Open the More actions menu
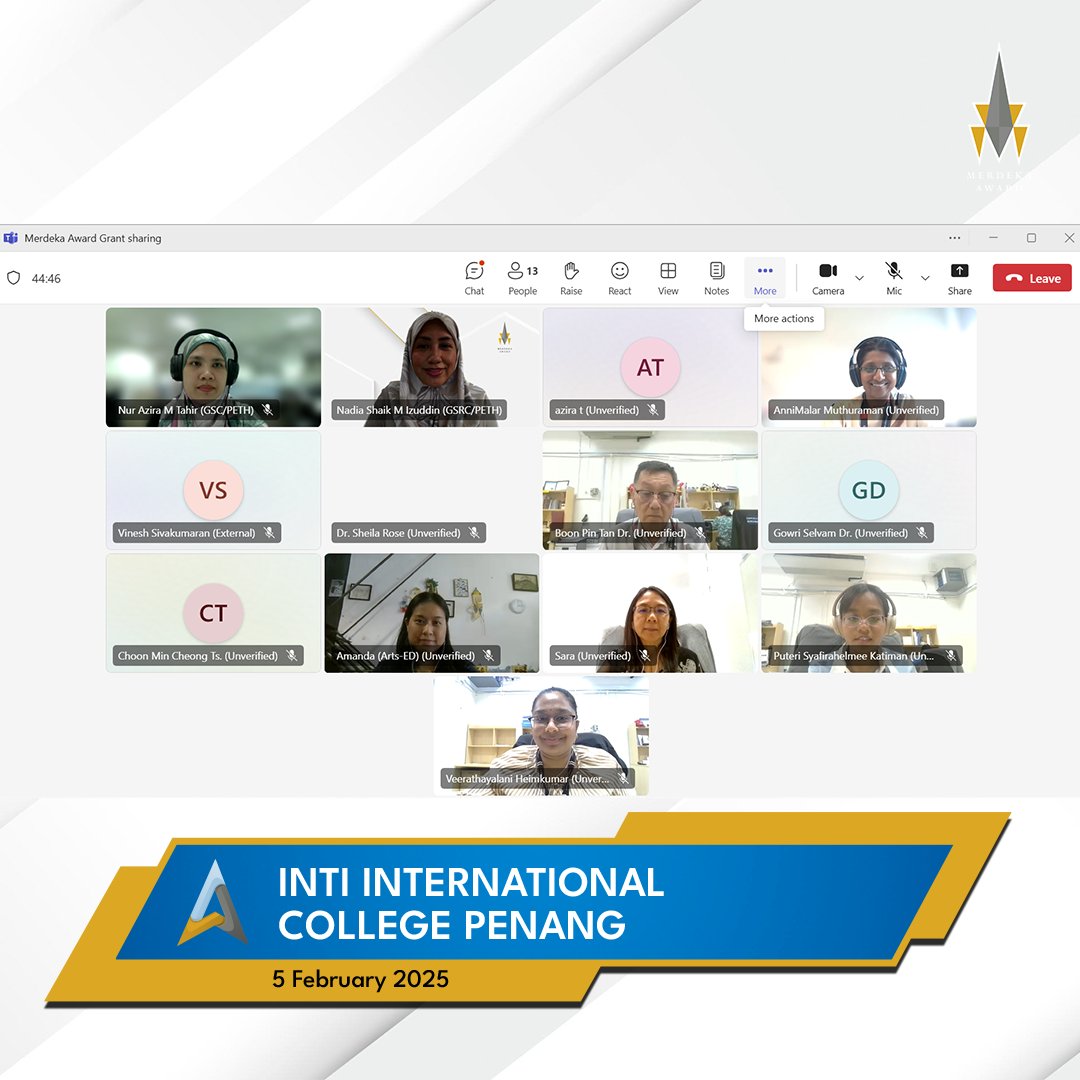Screen dimensions: 1080x1080 (765, 278)
